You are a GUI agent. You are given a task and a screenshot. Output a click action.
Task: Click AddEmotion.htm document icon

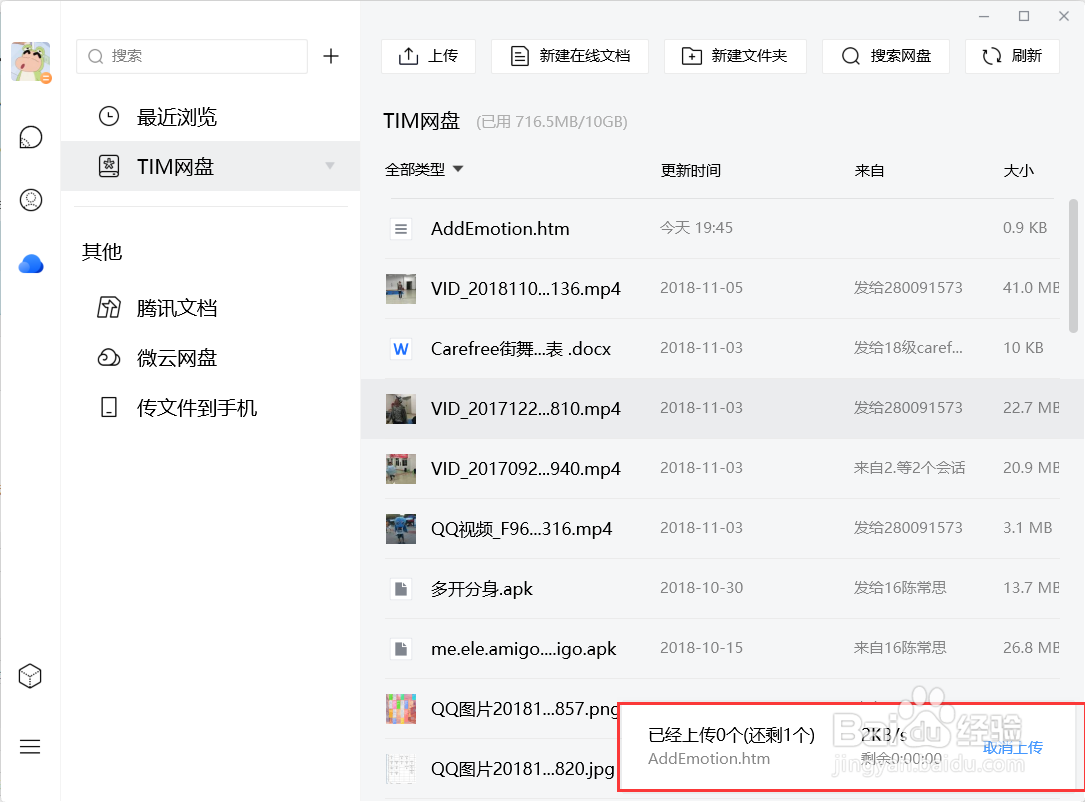[401, 228]
